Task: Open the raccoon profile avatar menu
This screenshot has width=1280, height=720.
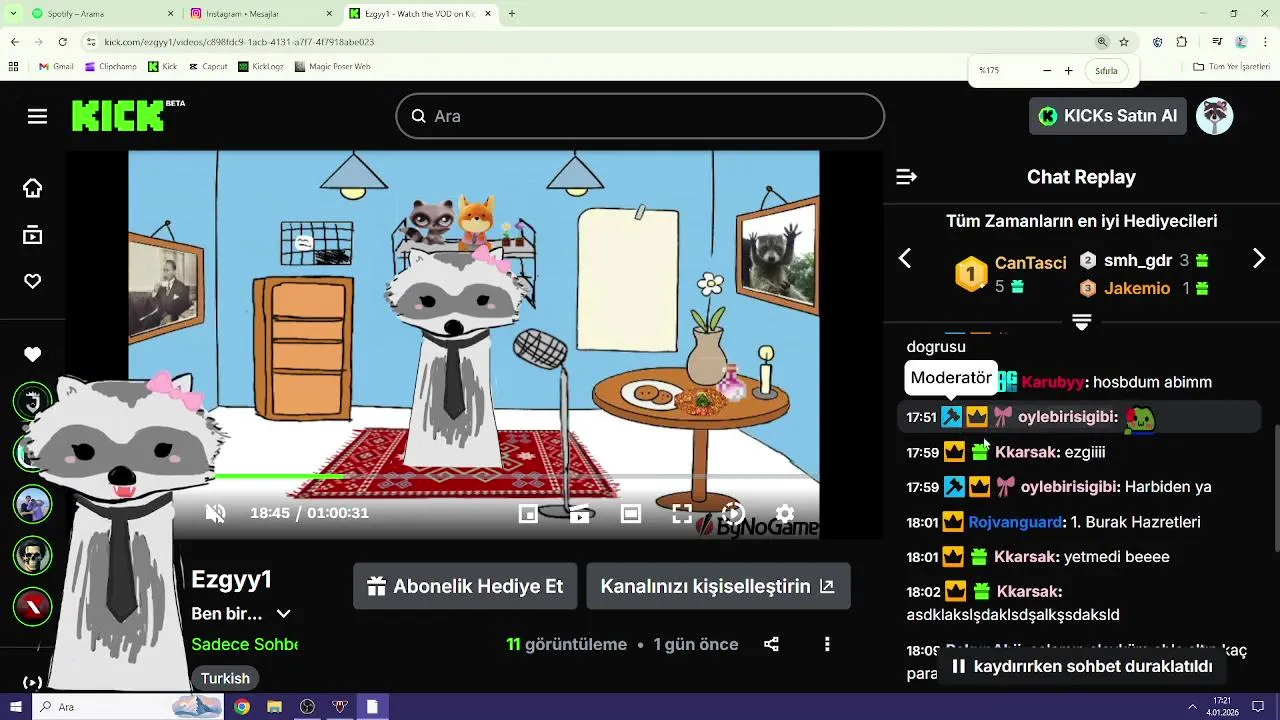Action: tap(1215, 116)
